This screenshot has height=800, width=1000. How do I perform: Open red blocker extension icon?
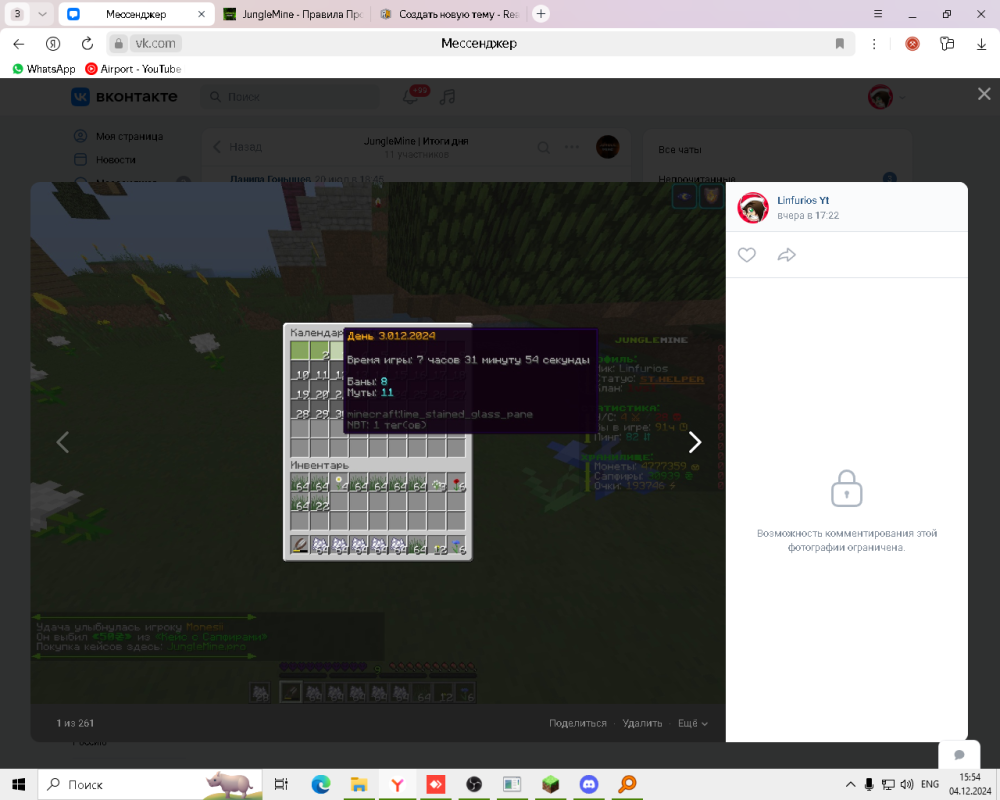[913, 43]
